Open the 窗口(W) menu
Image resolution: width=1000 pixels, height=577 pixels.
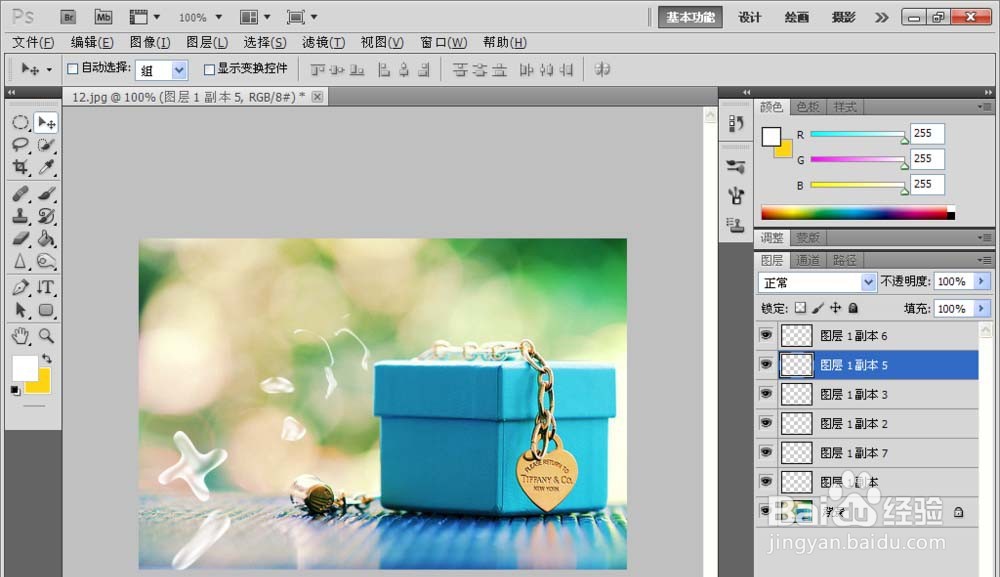coord(443,43)
